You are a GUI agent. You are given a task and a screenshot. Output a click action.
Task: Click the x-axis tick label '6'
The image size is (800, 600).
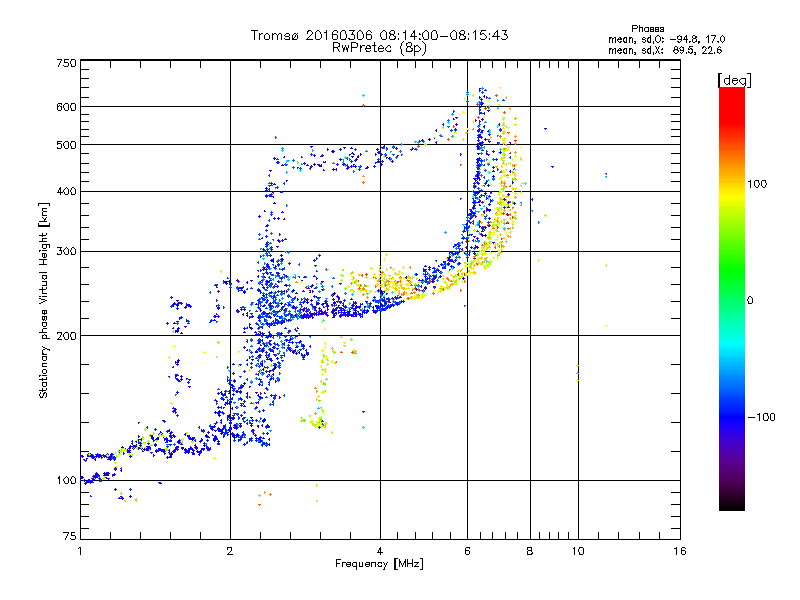click(467, 551)
